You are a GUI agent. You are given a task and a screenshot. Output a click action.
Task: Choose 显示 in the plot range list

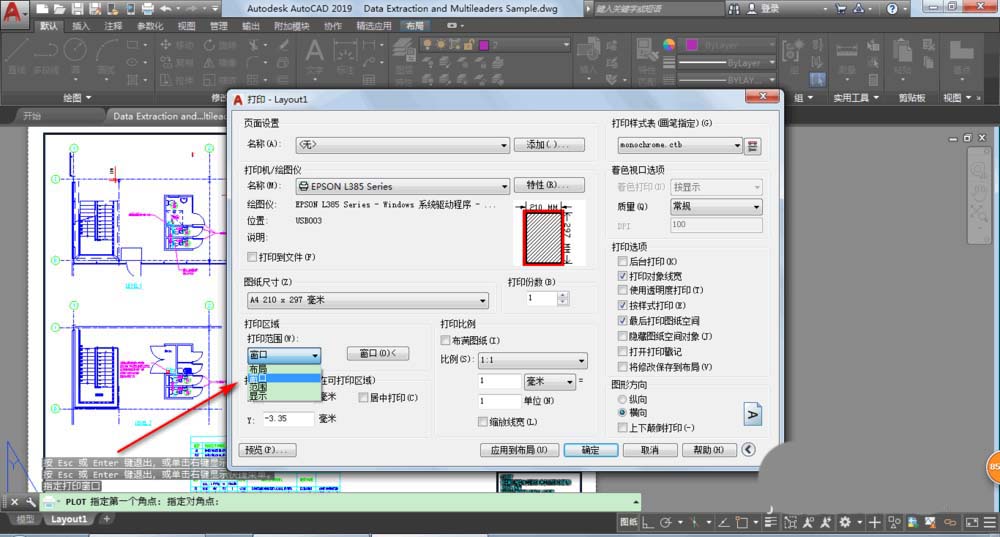coord(259,397)
